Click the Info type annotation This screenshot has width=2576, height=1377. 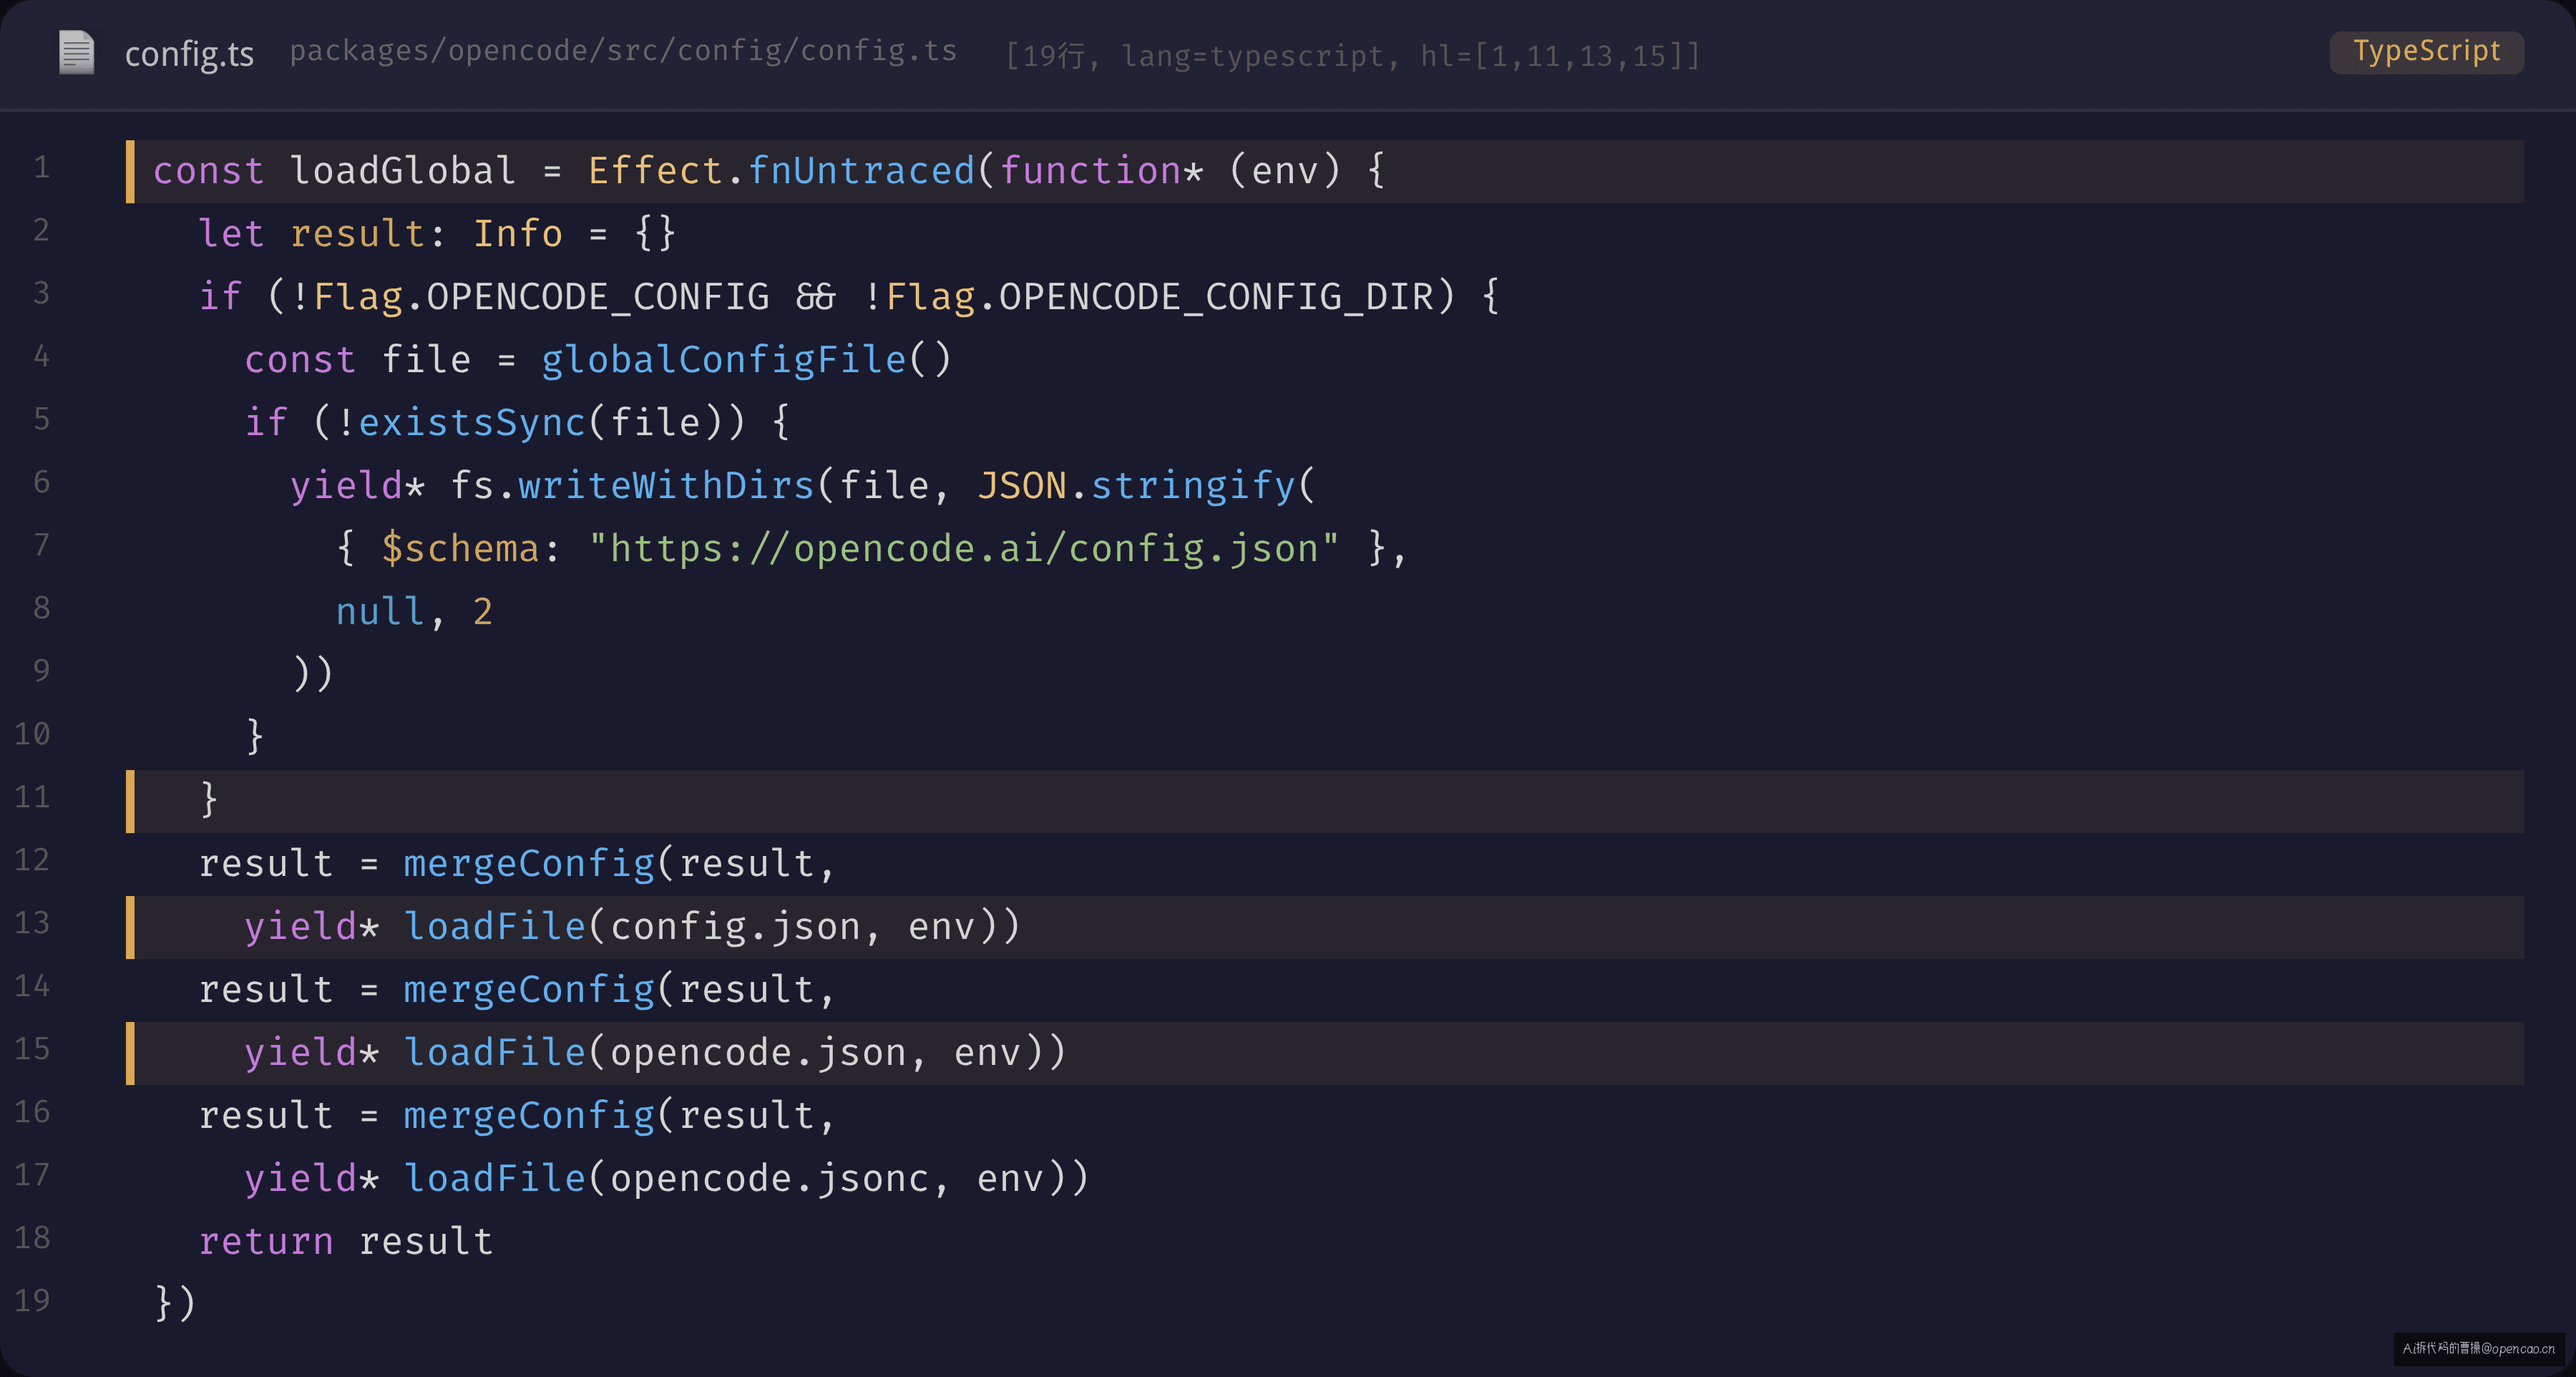518,234
